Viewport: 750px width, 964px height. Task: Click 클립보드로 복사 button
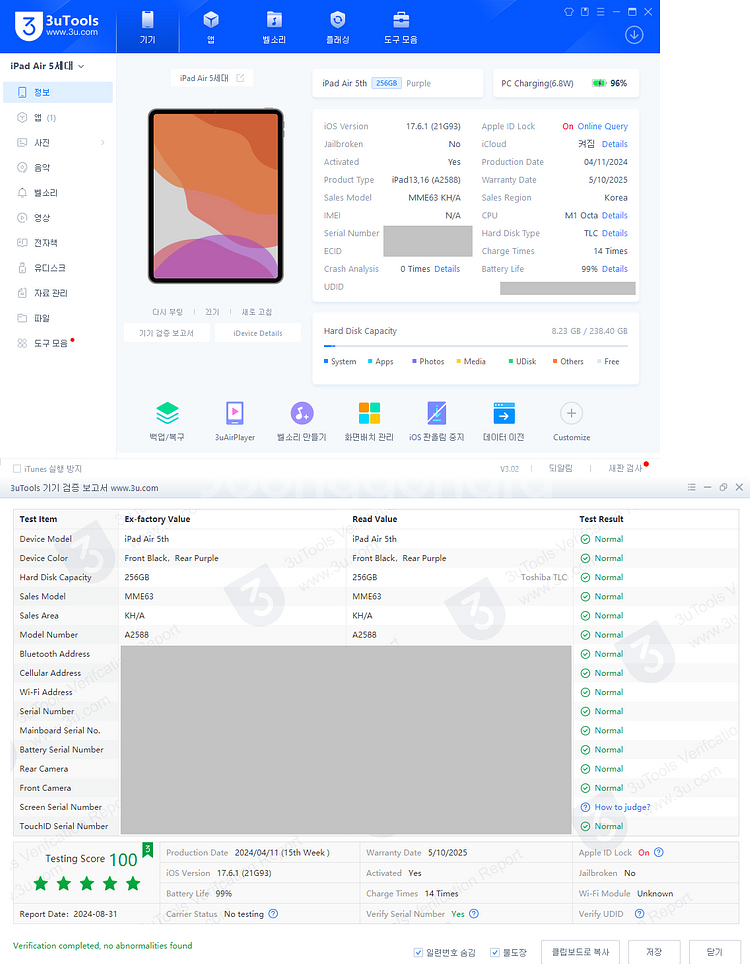pos(580,952)
